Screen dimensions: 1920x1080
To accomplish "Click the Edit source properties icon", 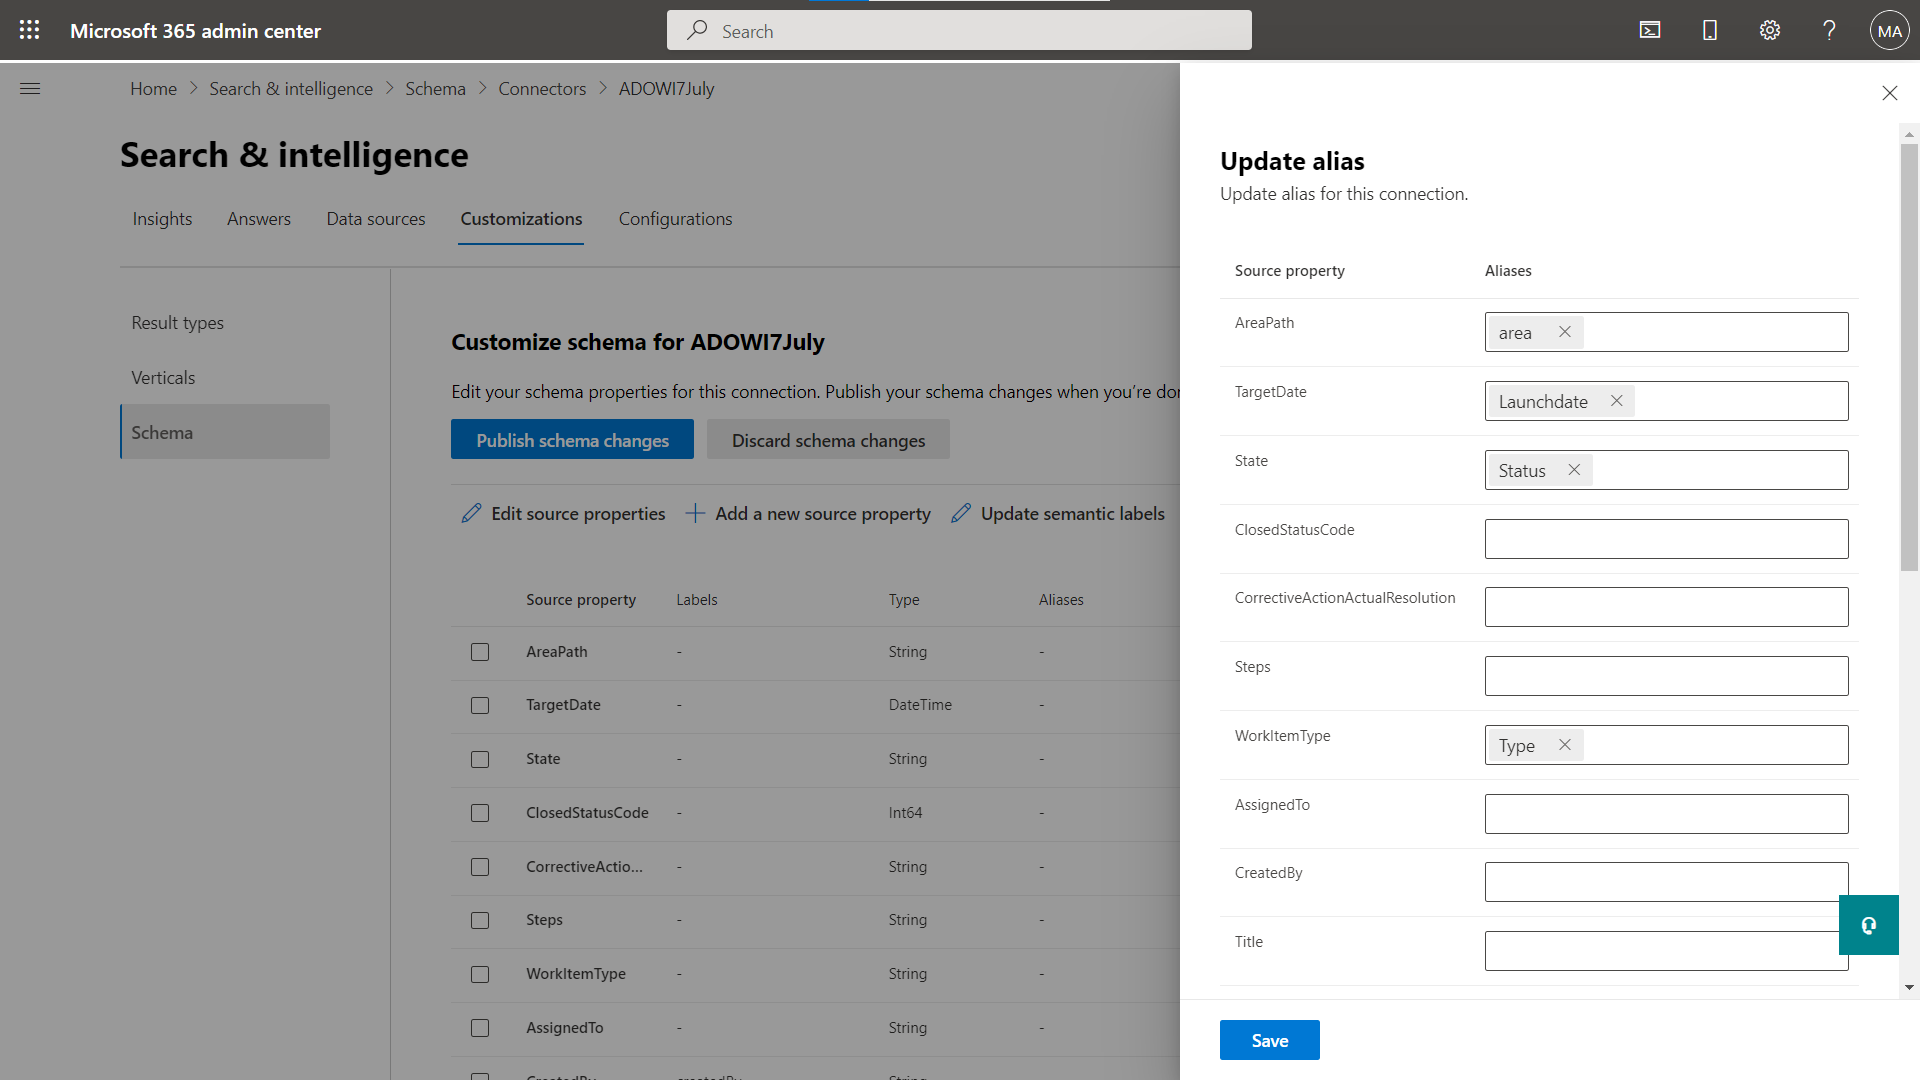I will [x=471, y=513].
